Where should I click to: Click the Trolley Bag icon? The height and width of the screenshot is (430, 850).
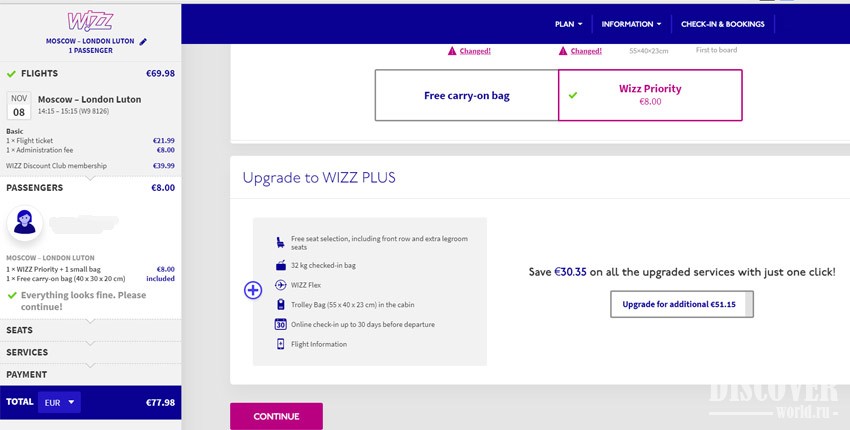click(x=280, y=304)
